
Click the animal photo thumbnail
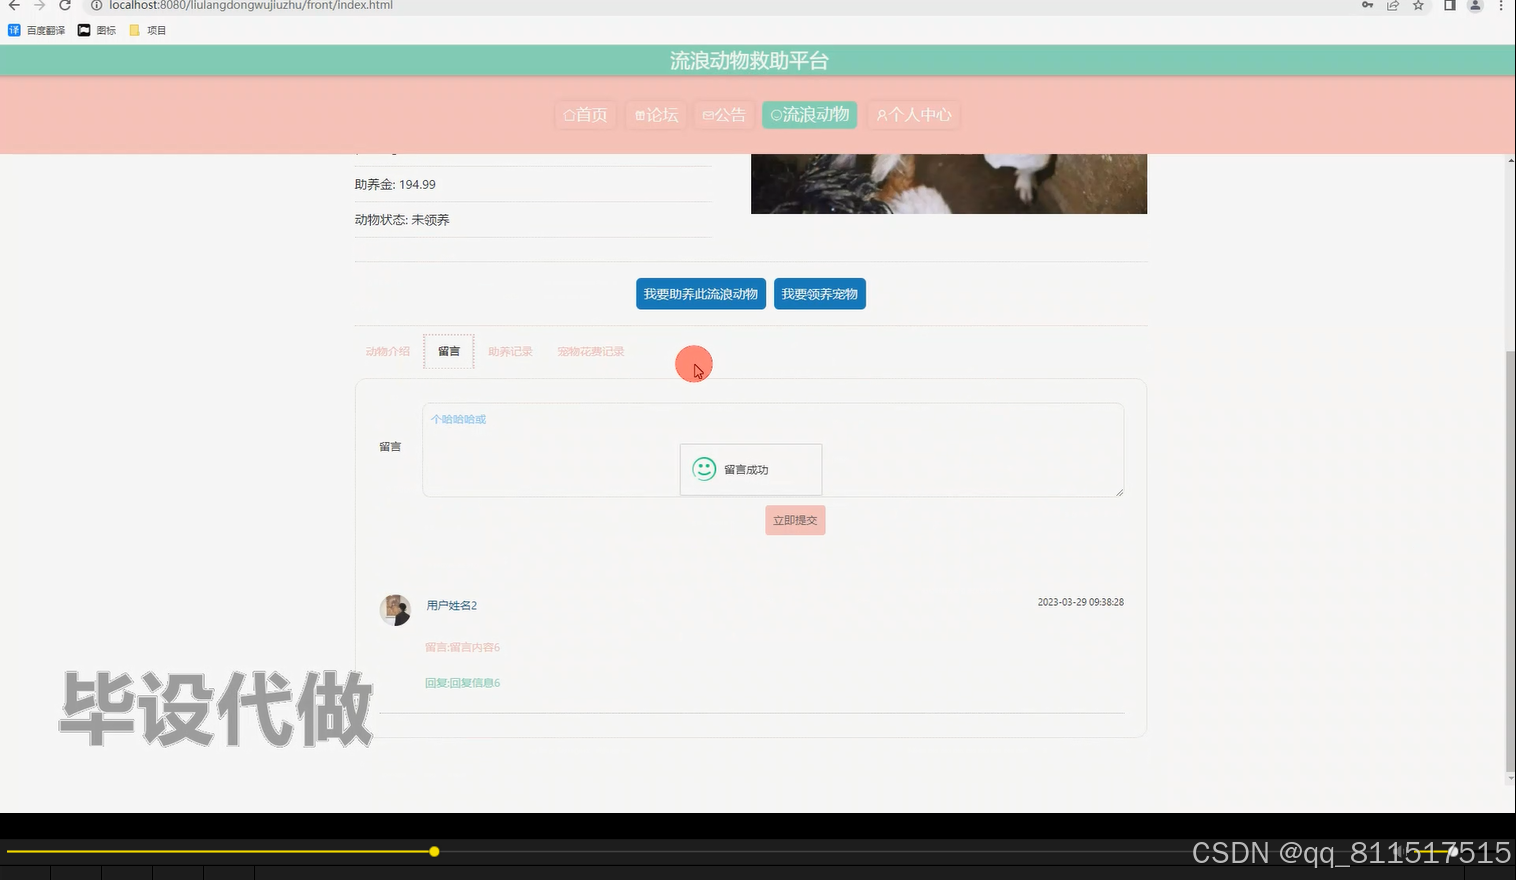tap(949, 184)
